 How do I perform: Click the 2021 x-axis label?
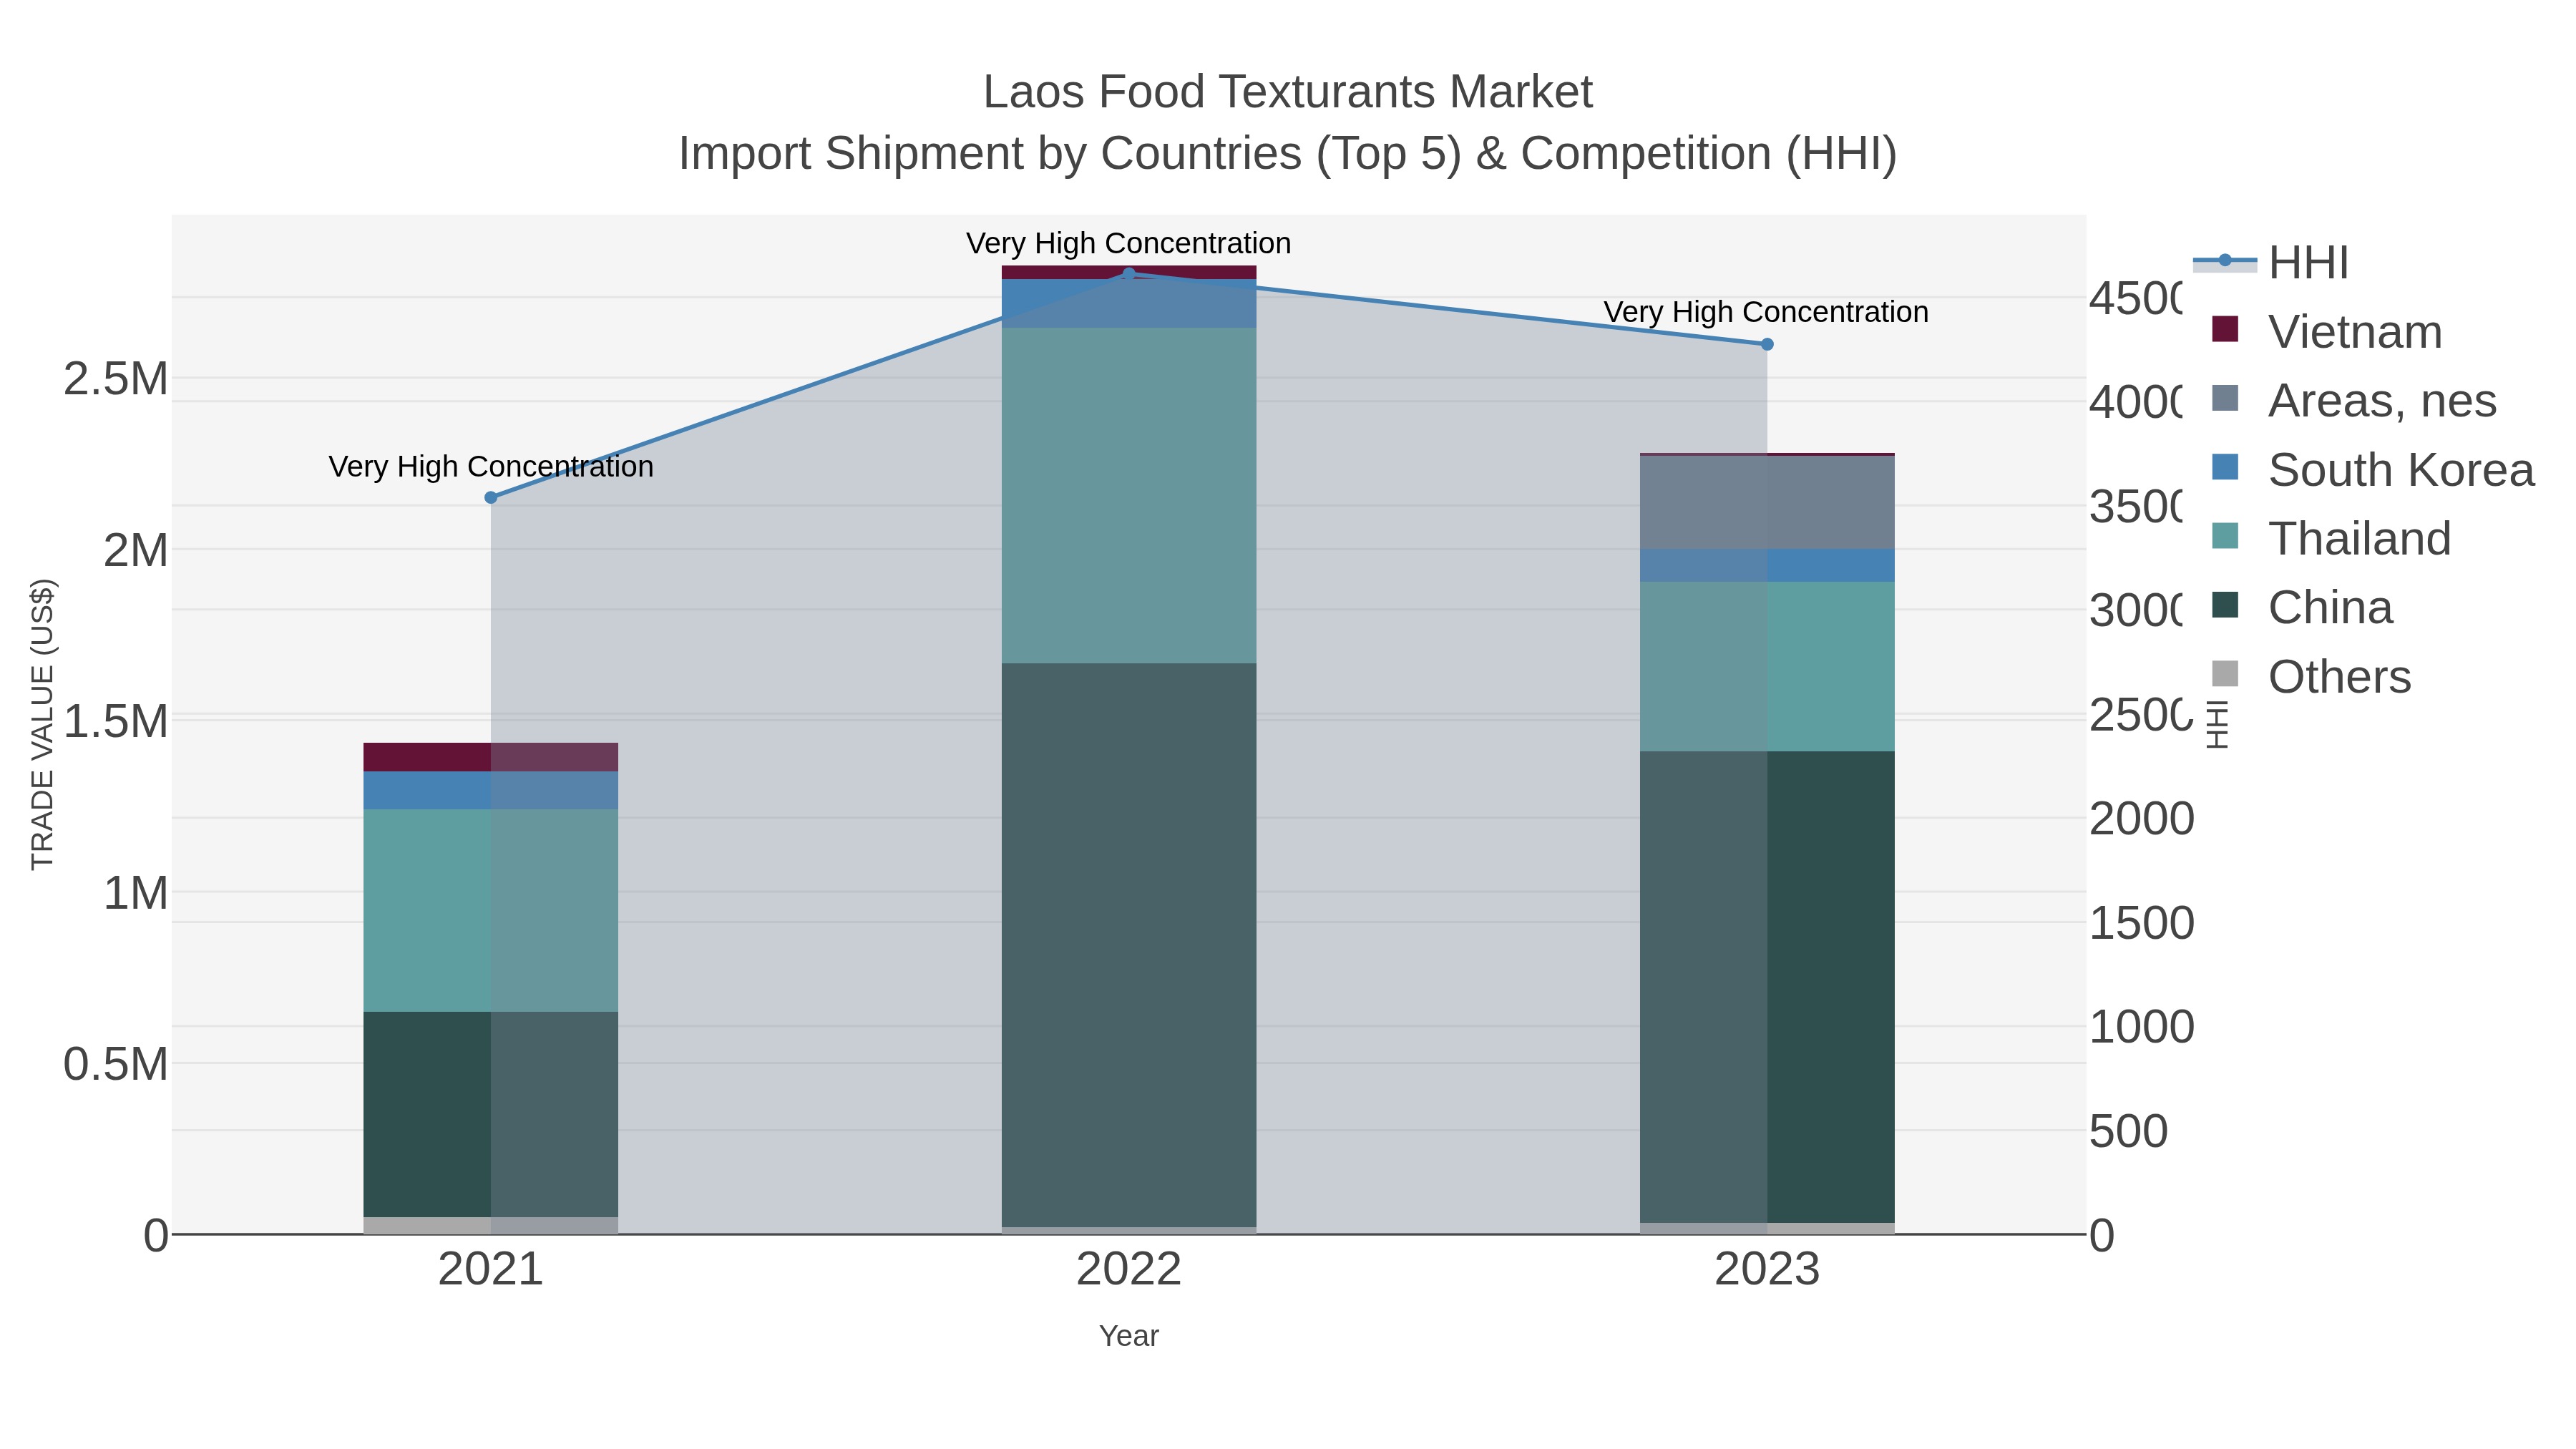click(491, 1270)
